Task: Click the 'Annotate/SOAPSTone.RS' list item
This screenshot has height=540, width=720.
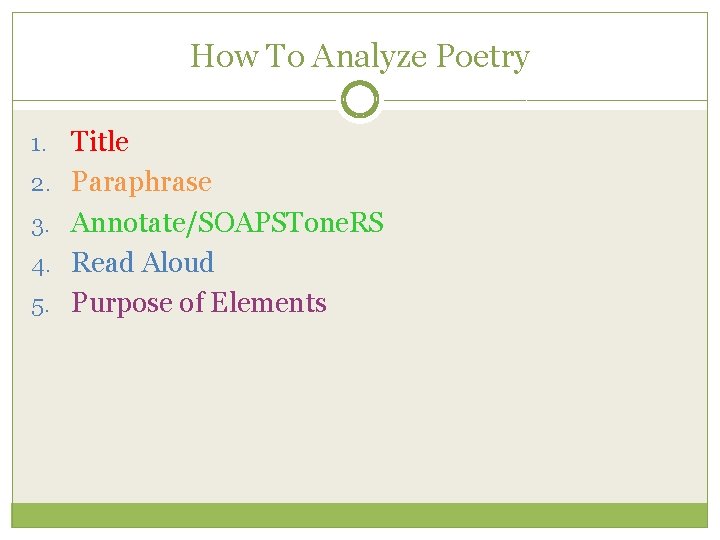Action: click(x=227, y=222)
